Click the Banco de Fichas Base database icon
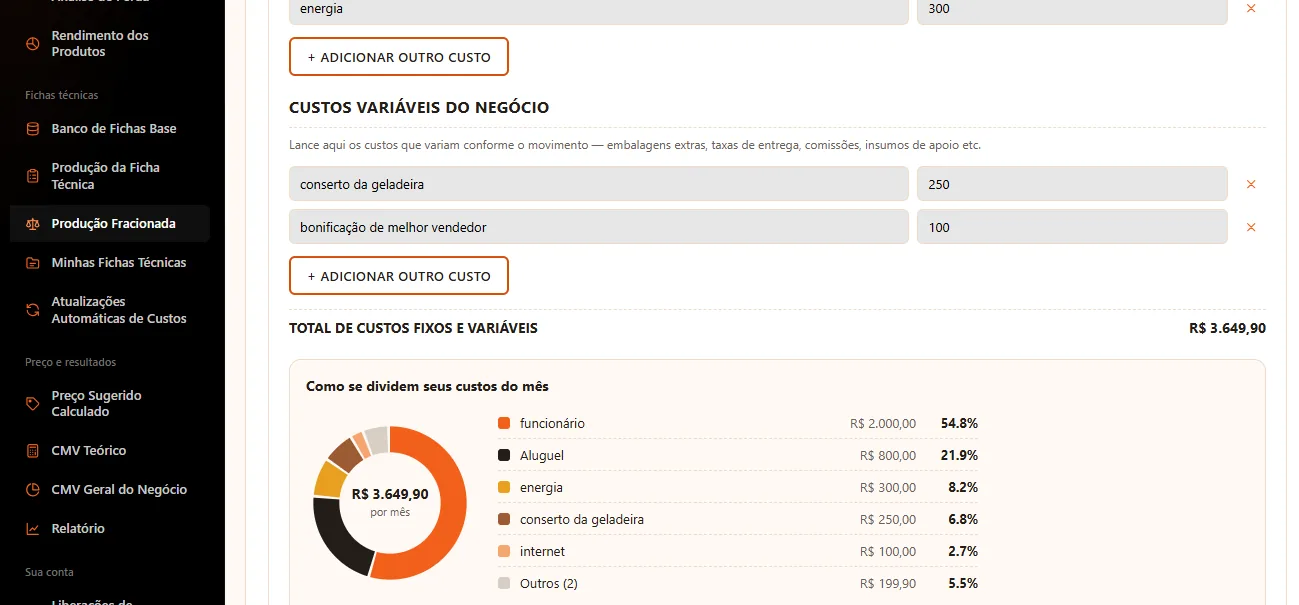Viewport: 1299px width, 605px height. (x=32, y=128)
